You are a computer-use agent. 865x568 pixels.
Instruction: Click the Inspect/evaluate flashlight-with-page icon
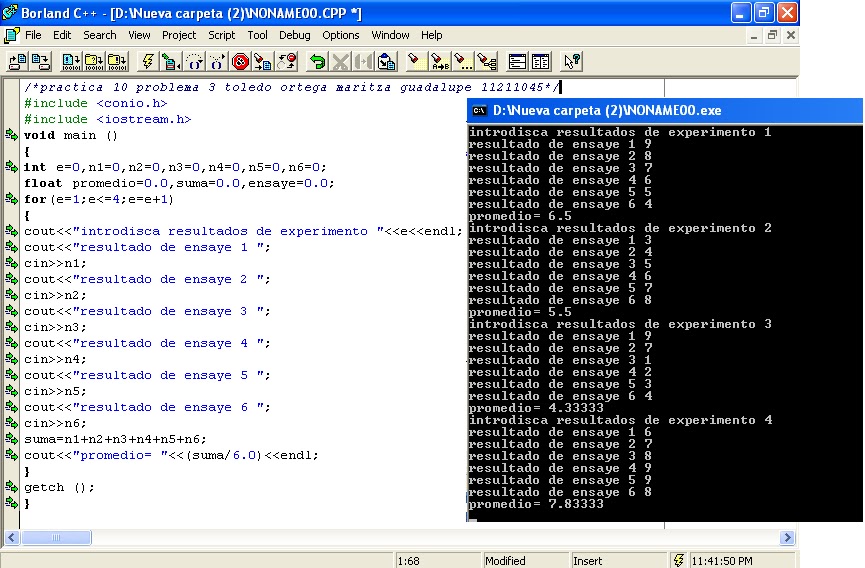(263, 62)
